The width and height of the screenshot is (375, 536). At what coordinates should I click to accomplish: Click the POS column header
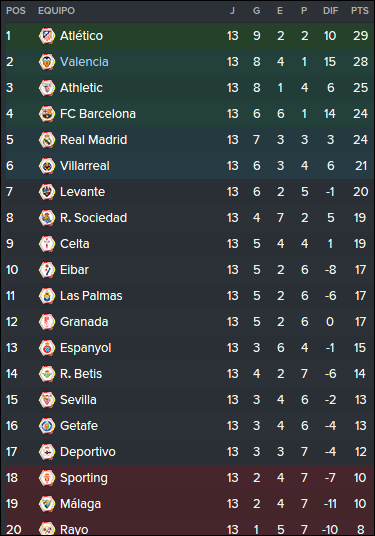point(16,11)
